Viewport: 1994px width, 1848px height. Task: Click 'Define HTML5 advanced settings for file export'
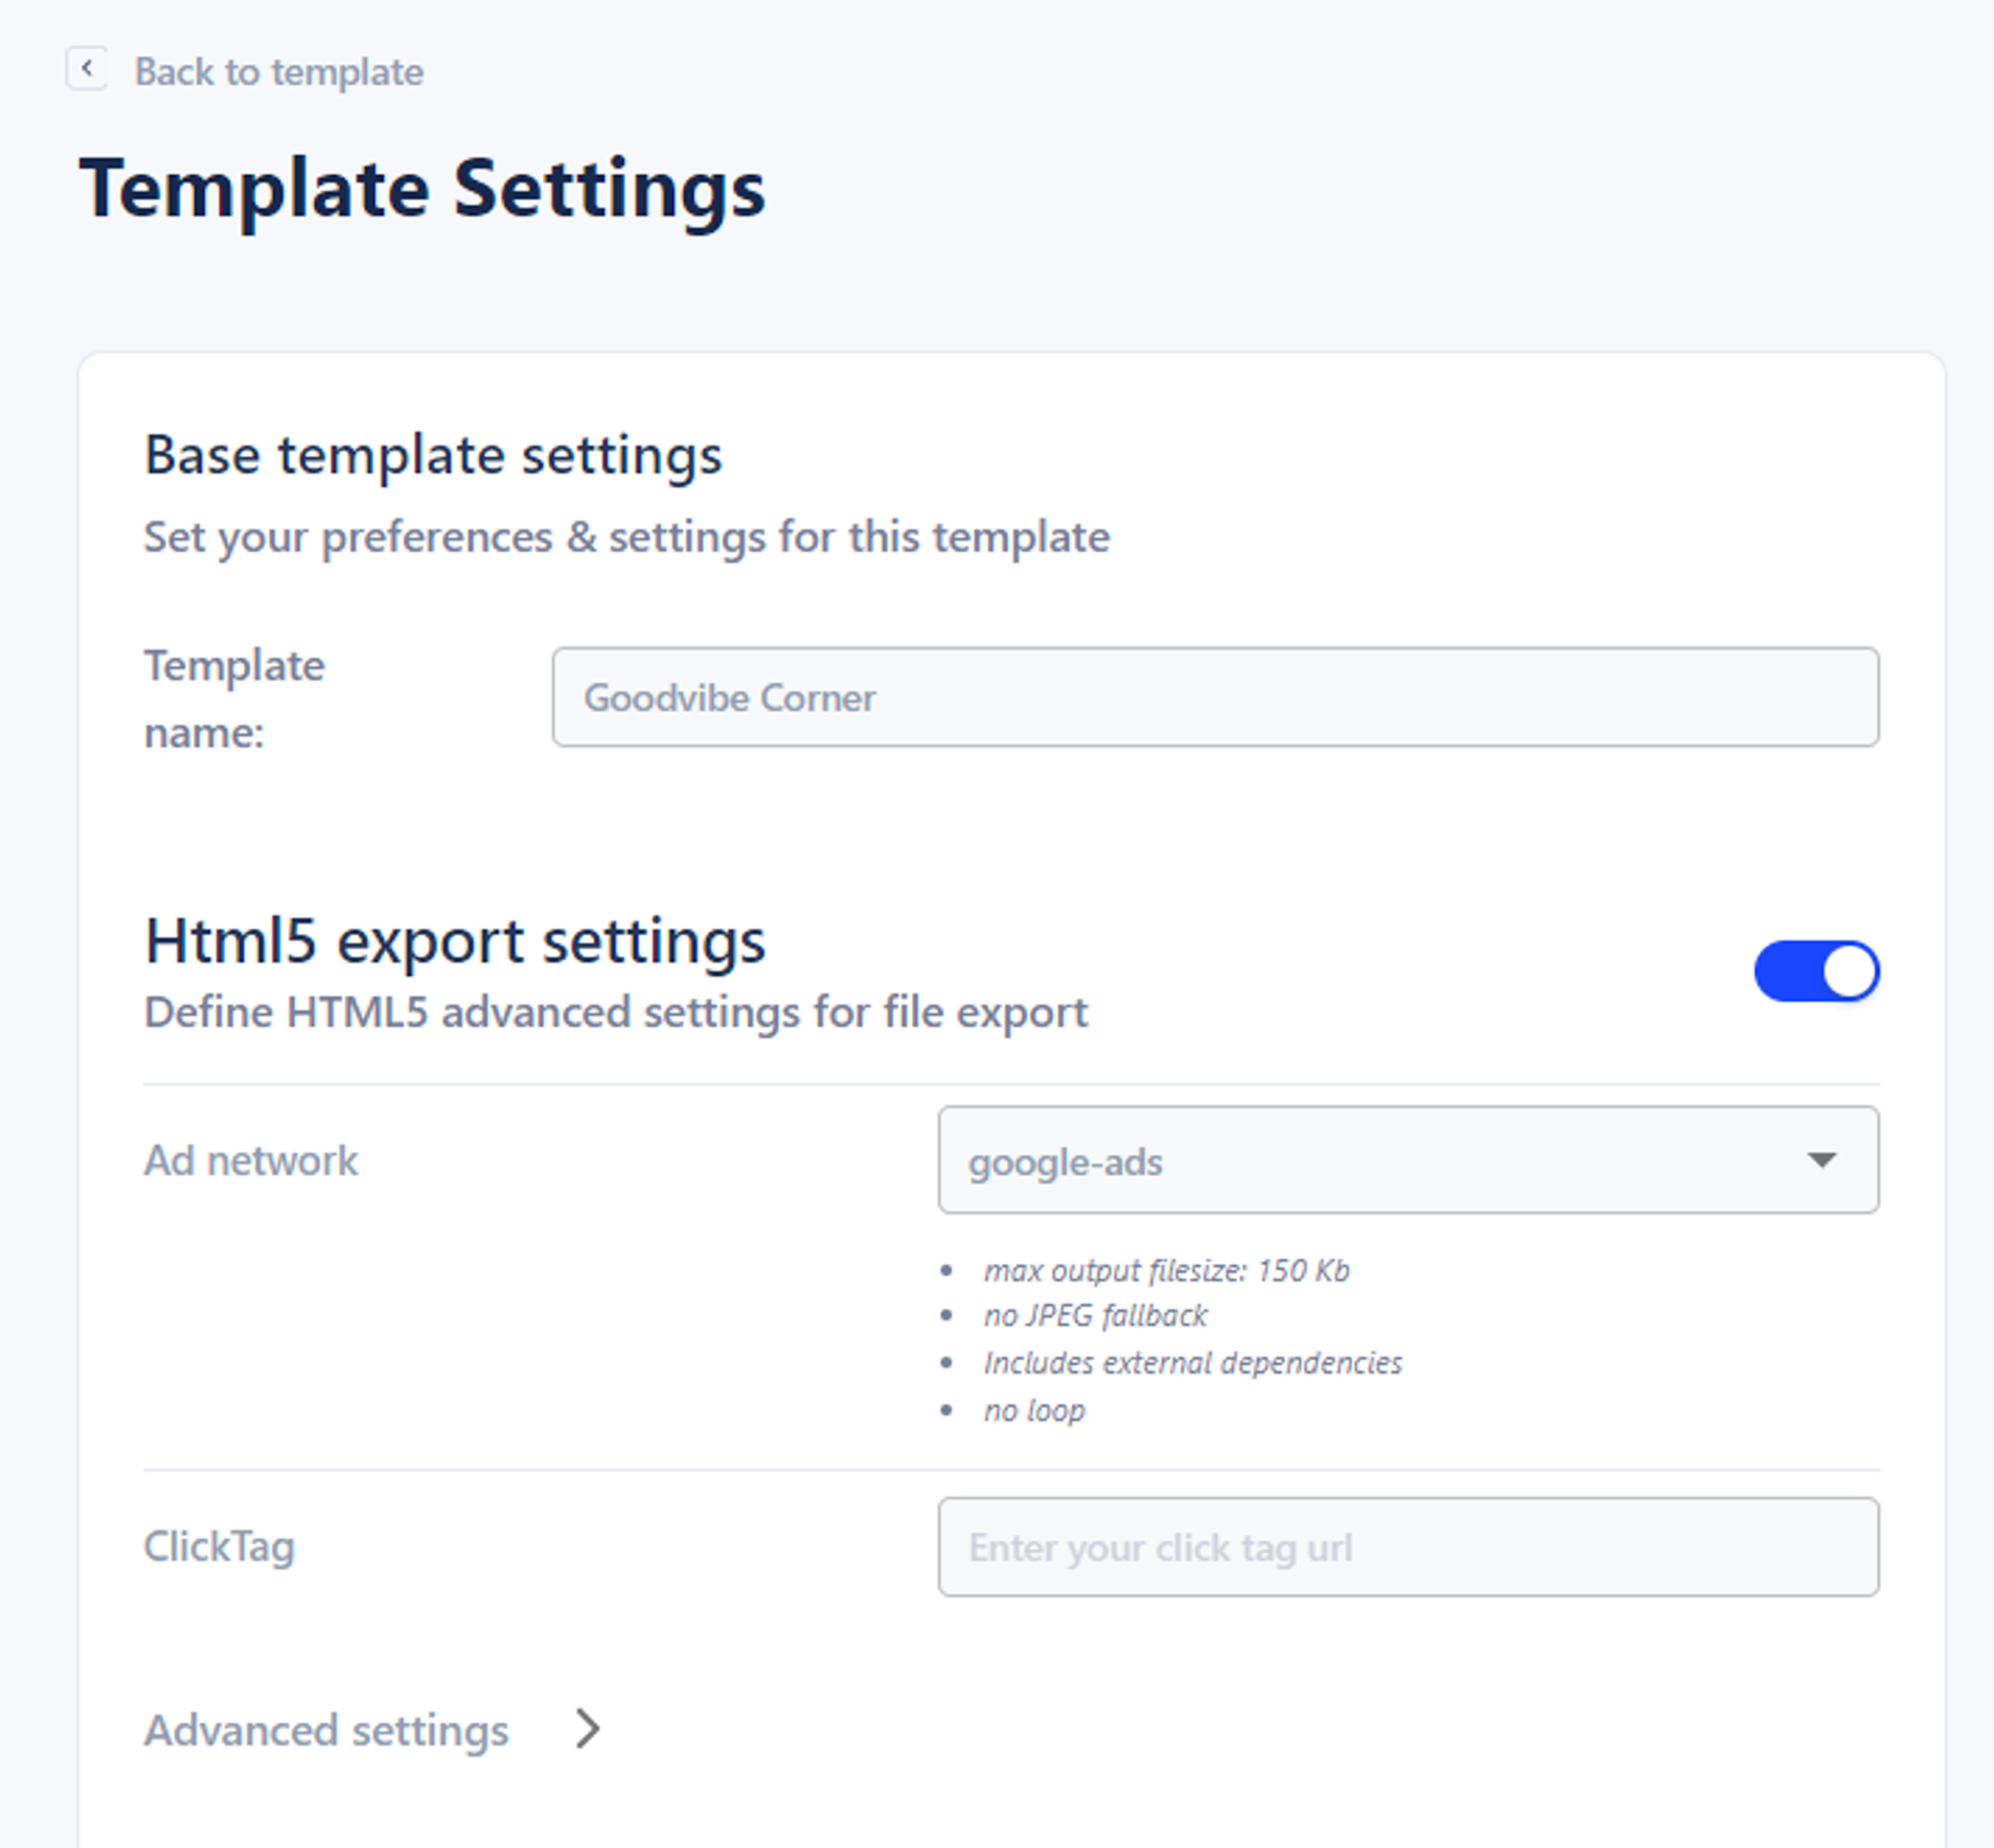coord(616,1013)
